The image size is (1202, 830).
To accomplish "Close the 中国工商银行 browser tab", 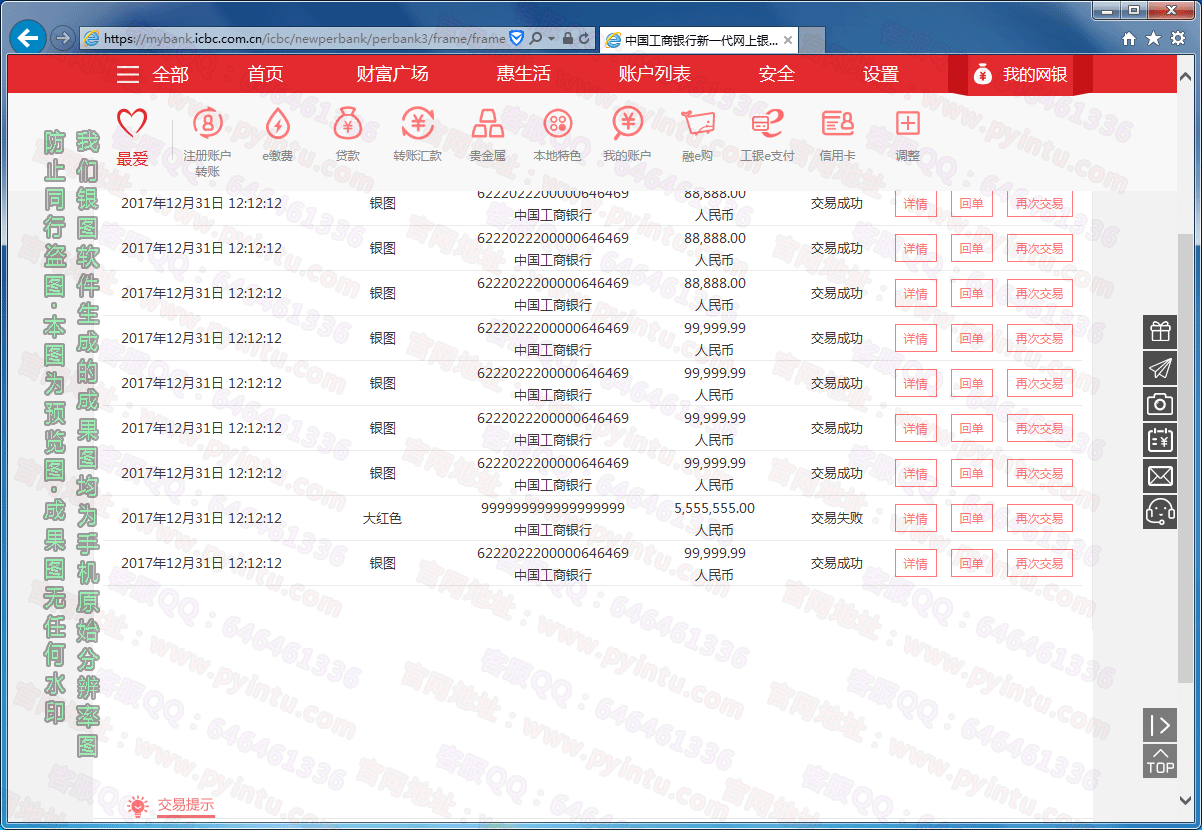I will coord(788,40).
